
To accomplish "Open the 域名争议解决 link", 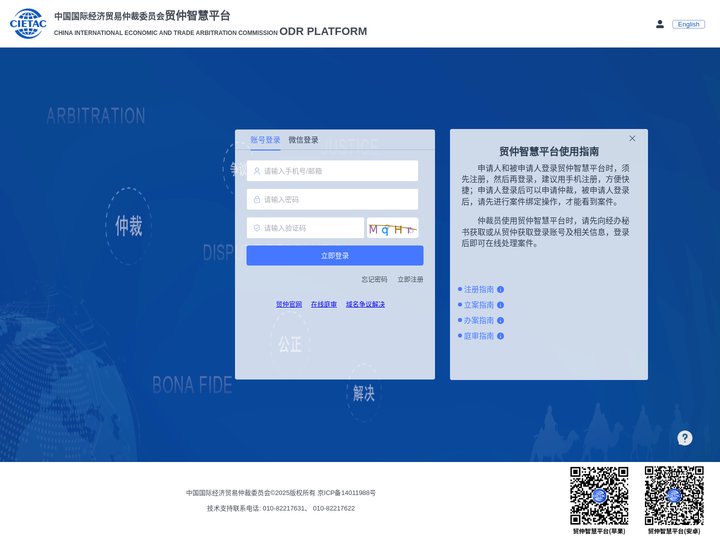I will coord(366,304).
